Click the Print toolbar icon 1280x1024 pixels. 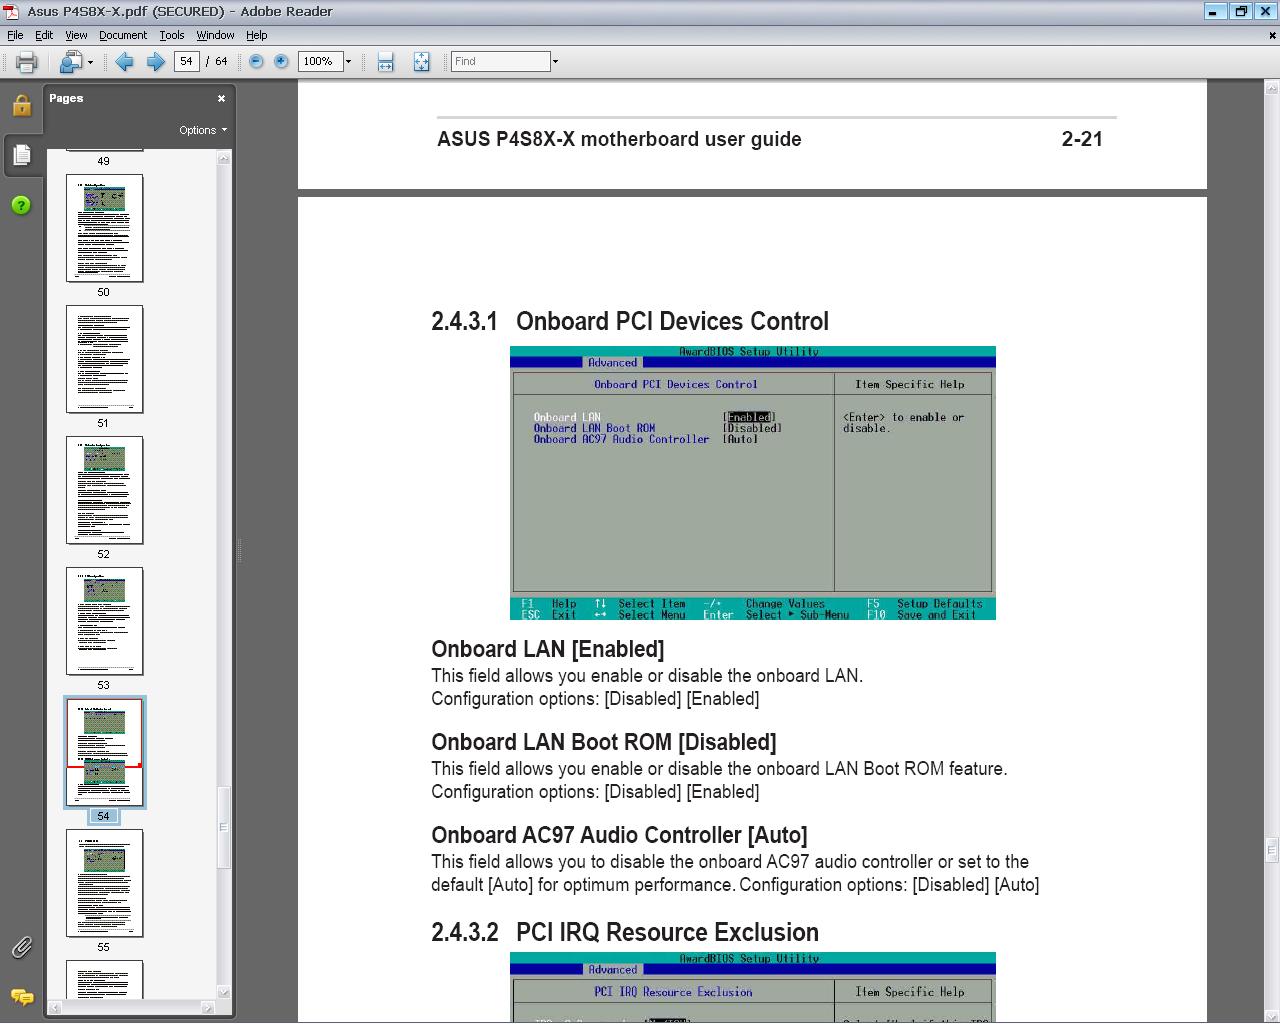click(x=26, y=62)
